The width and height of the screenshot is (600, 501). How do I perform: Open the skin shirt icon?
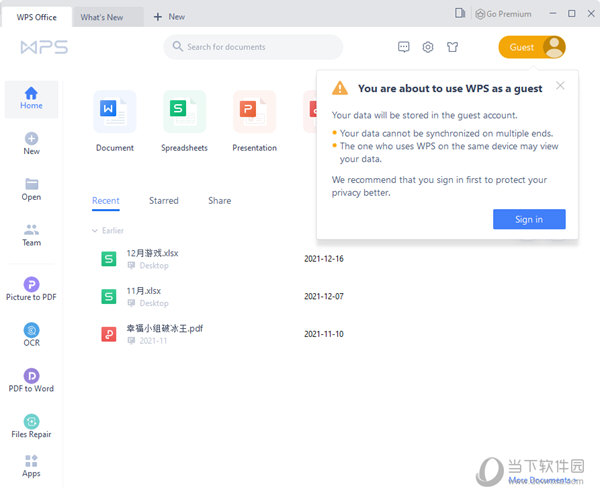click(x=452, y=47)
